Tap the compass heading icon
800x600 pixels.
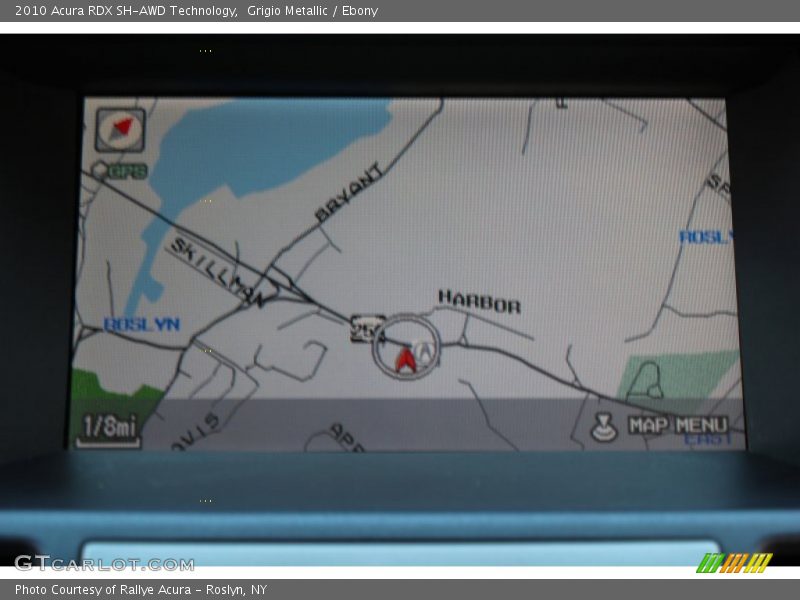[x=120, y=129]
